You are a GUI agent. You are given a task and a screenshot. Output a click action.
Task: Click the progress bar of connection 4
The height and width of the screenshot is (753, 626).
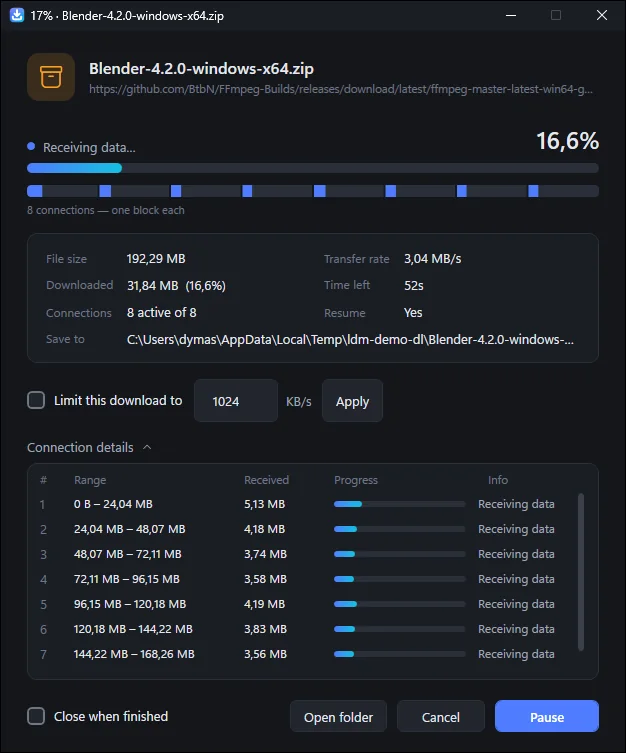click(x=399, y=579)
